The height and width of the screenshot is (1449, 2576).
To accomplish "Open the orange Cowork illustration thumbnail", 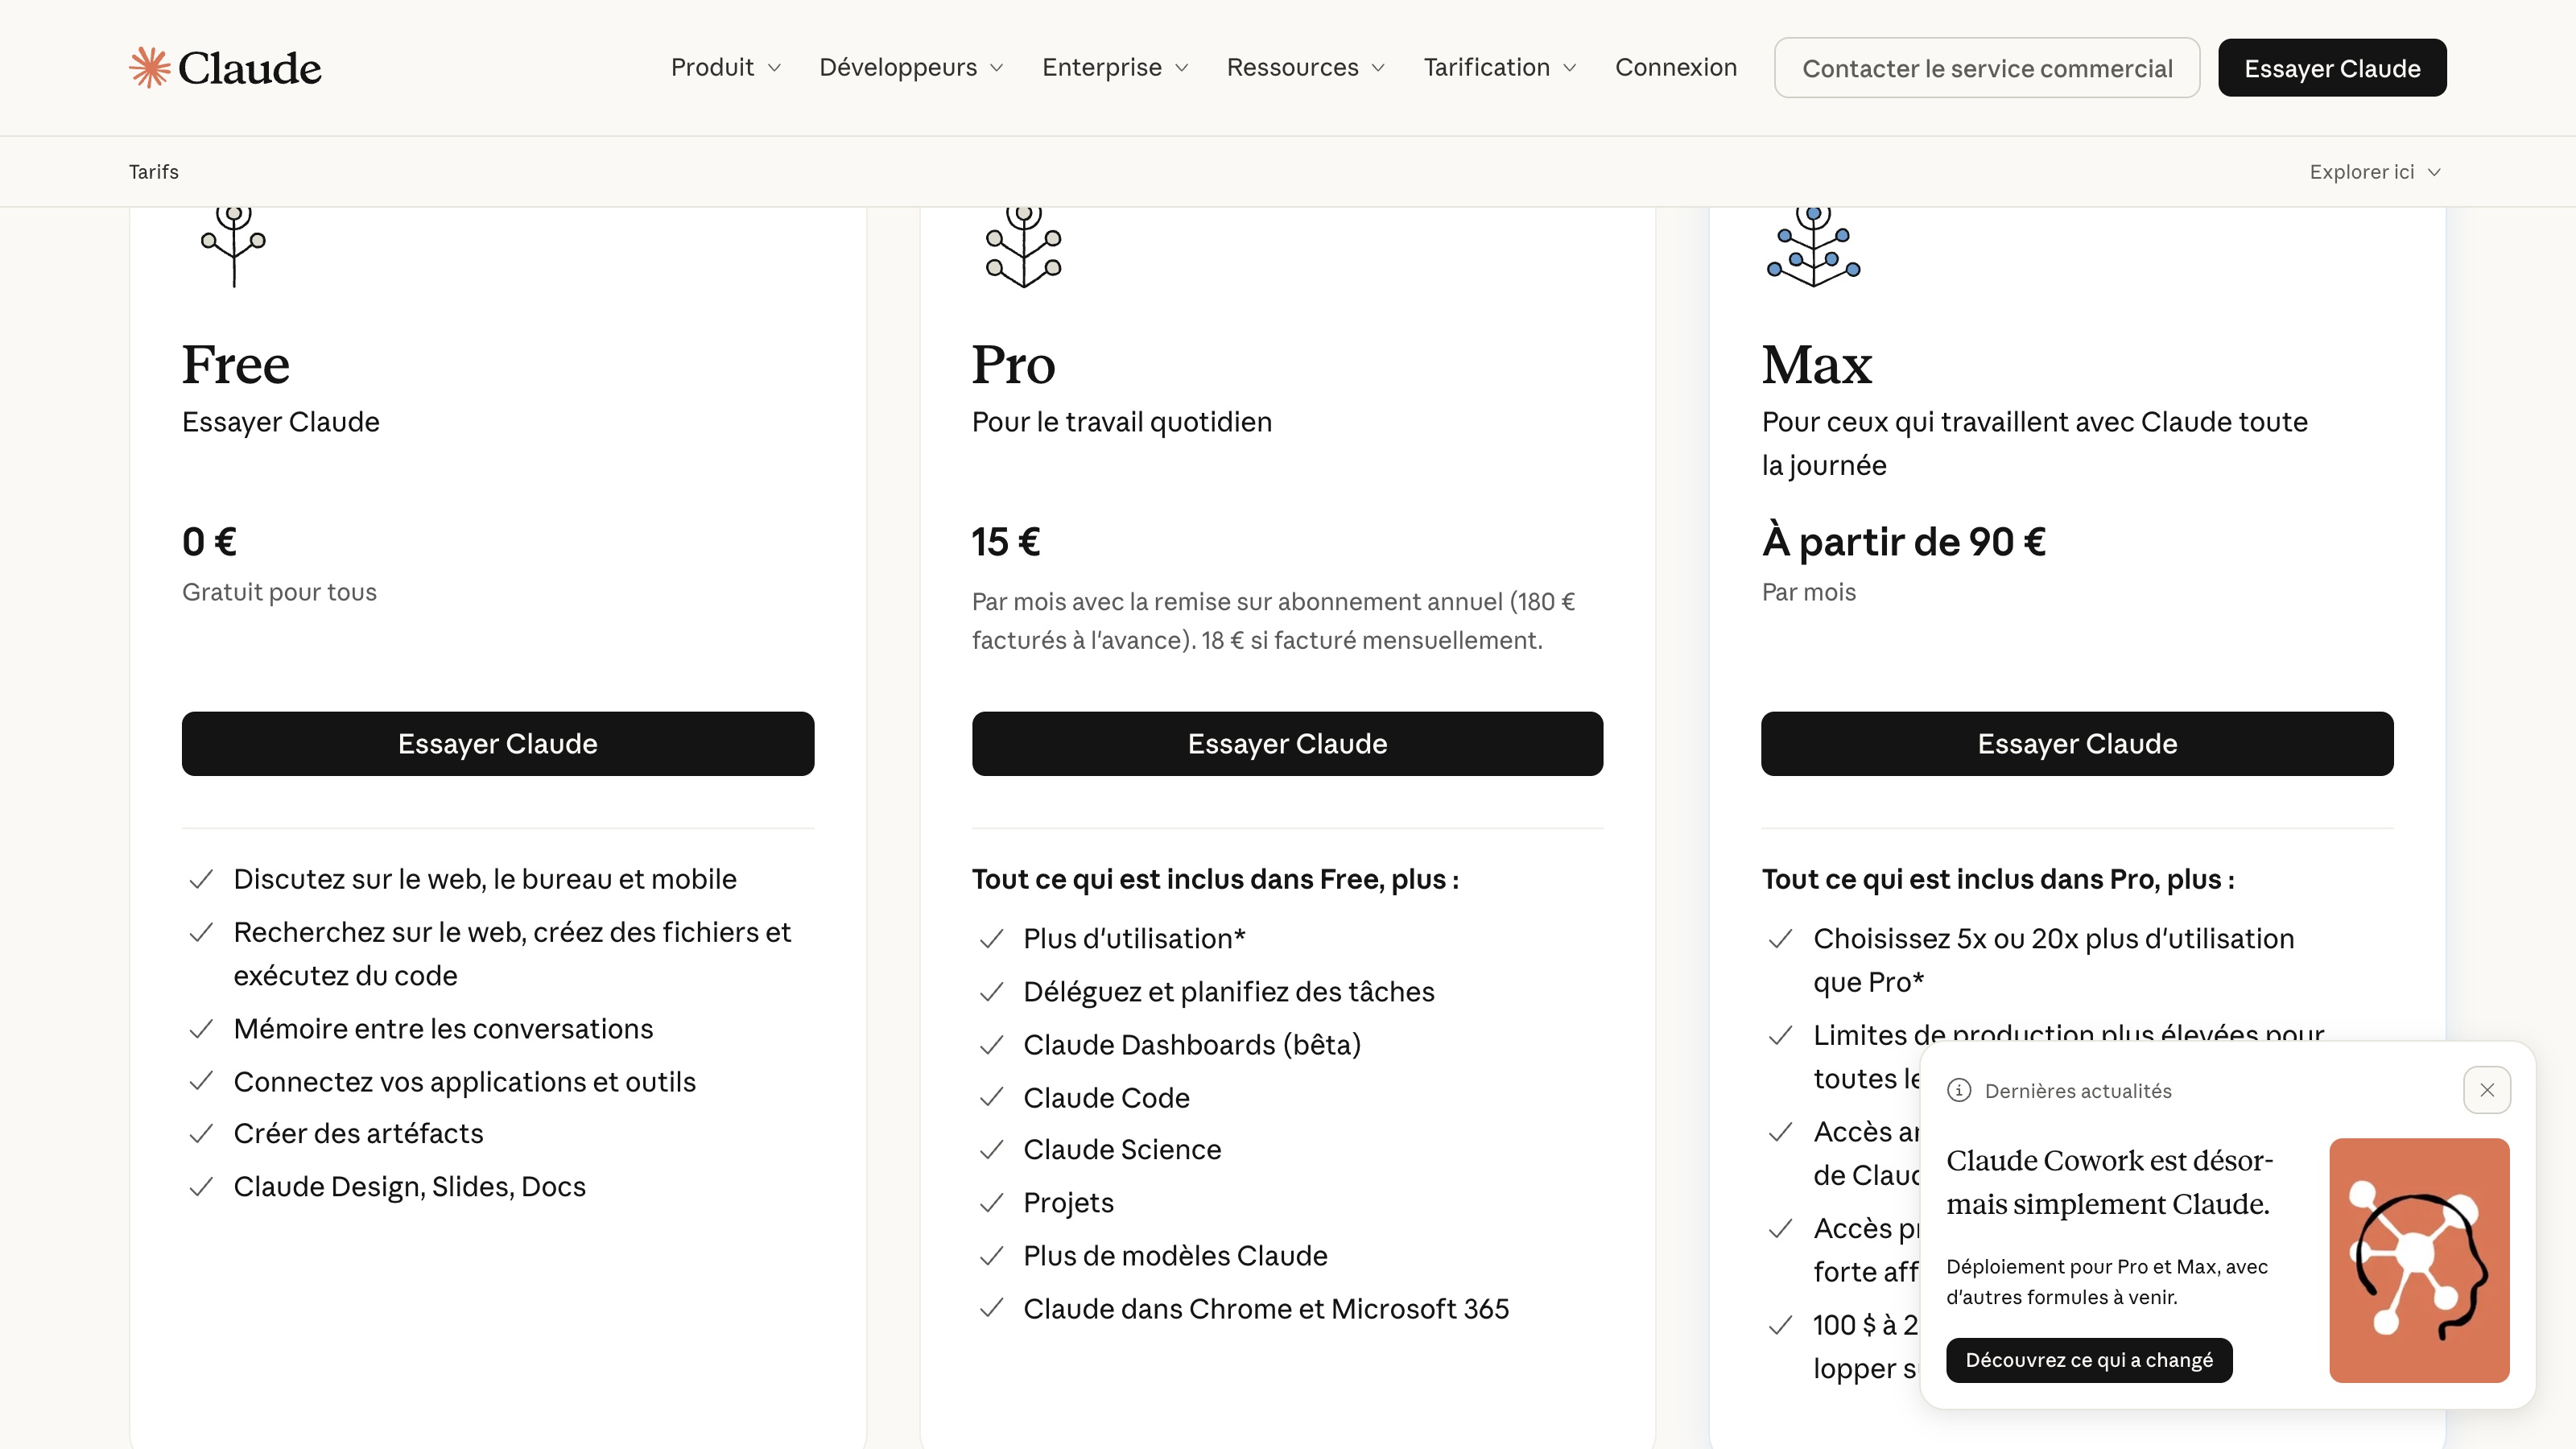I will click(2419, 1260).
